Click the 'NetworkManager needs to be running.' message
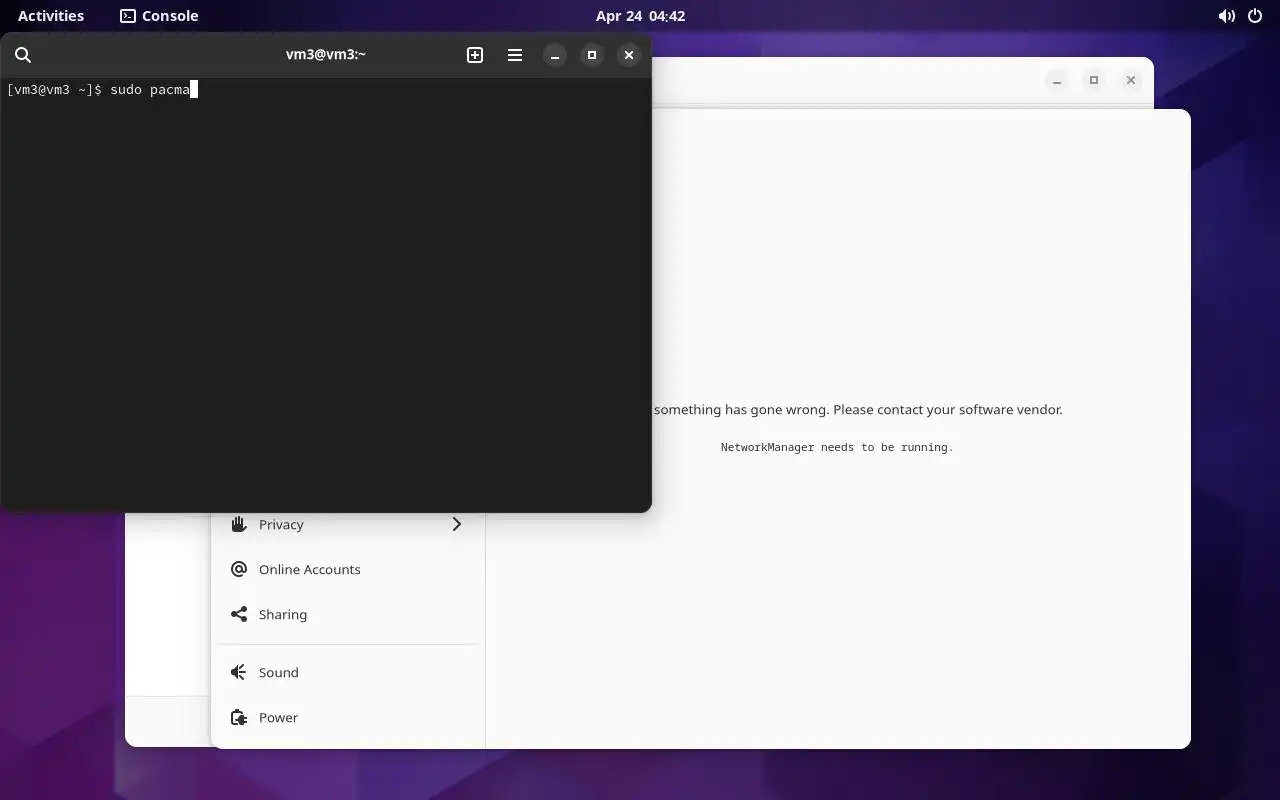 (x=837, y=447)
